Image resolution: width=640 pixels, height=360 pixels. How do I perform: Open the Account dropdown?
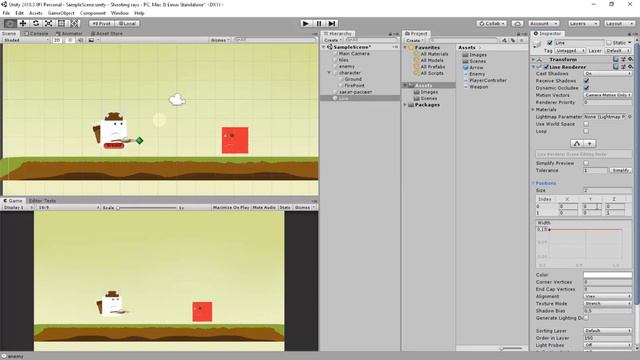click(543, 24)
